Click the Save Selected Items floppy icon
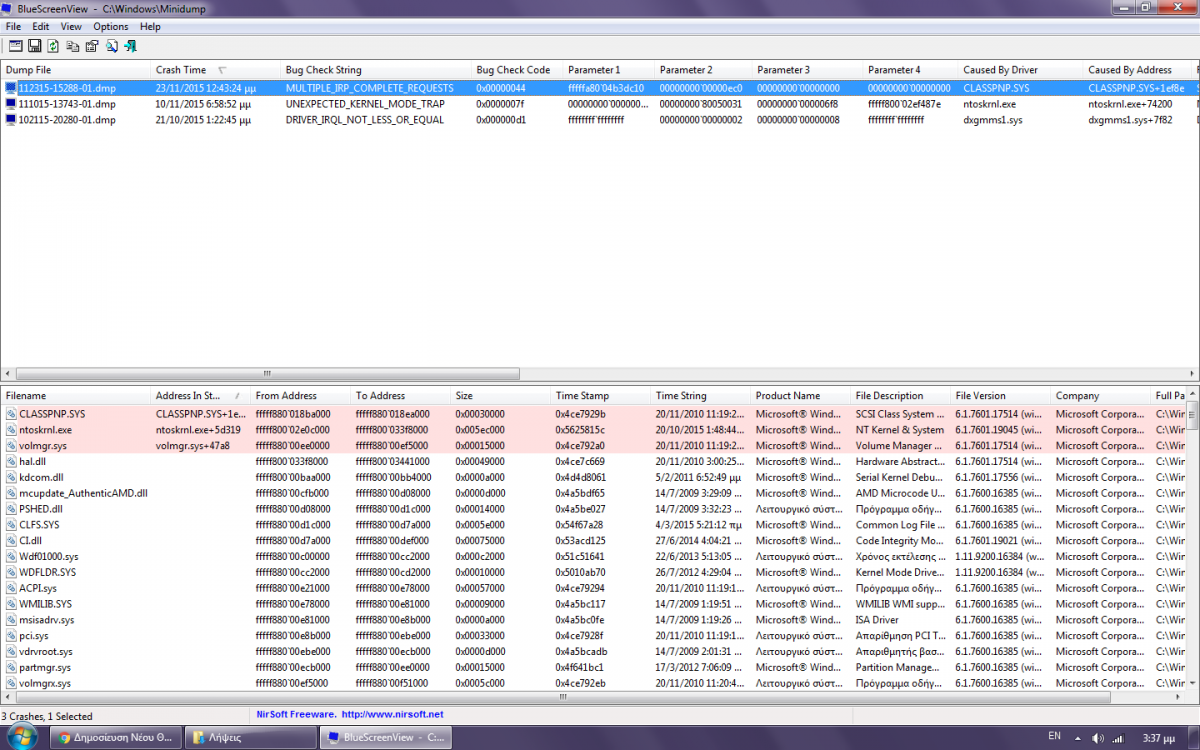 [x=34, y=46]
